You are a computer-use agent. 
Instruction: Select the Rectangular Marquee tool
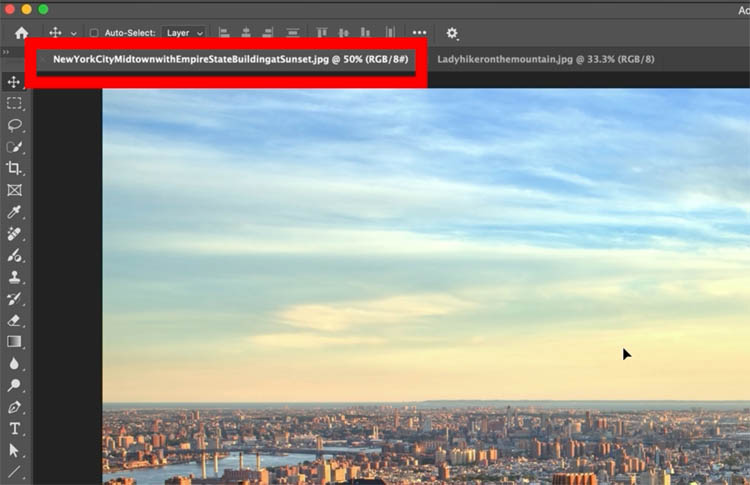(x=14, y=103)
